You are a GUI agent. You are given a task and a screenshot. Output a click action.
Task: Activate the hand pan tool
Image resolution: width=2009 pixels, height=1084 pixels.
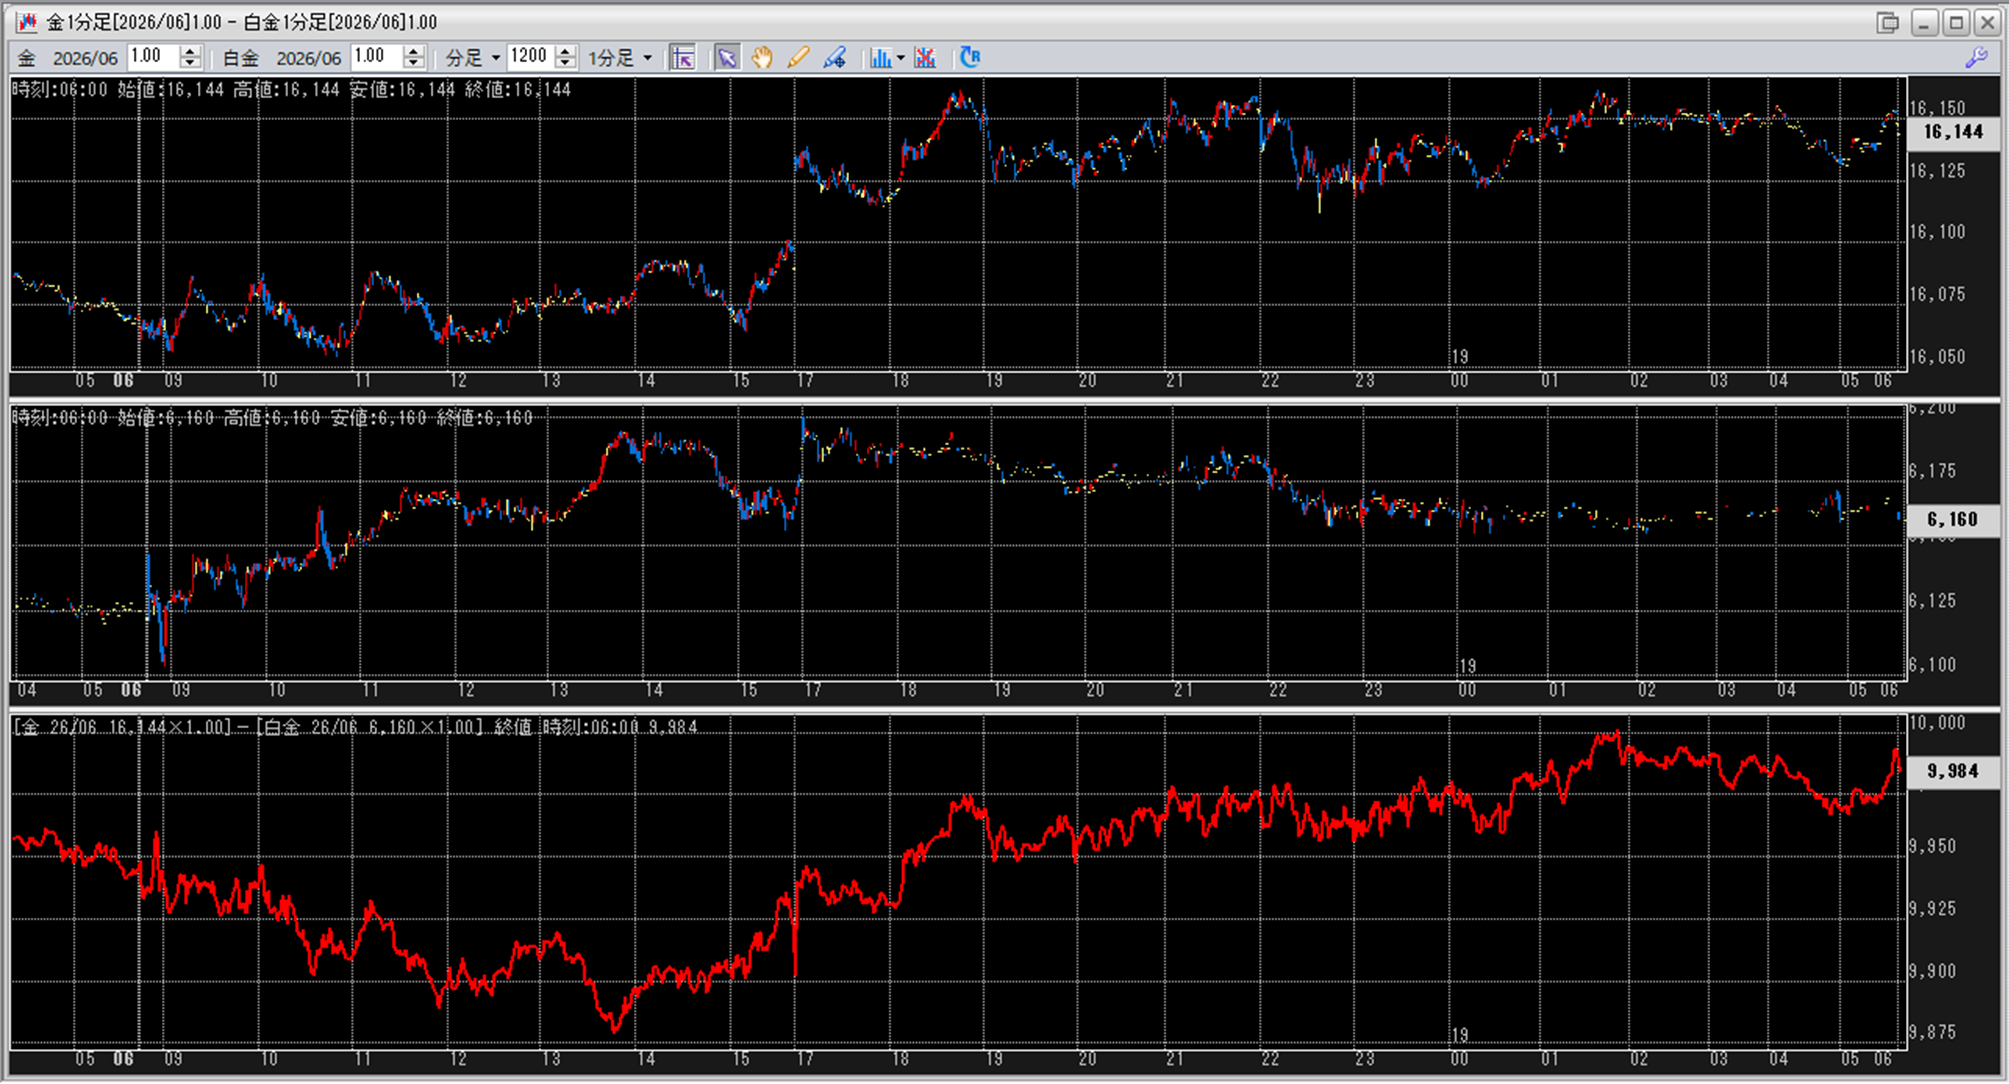tap(762, 58)
